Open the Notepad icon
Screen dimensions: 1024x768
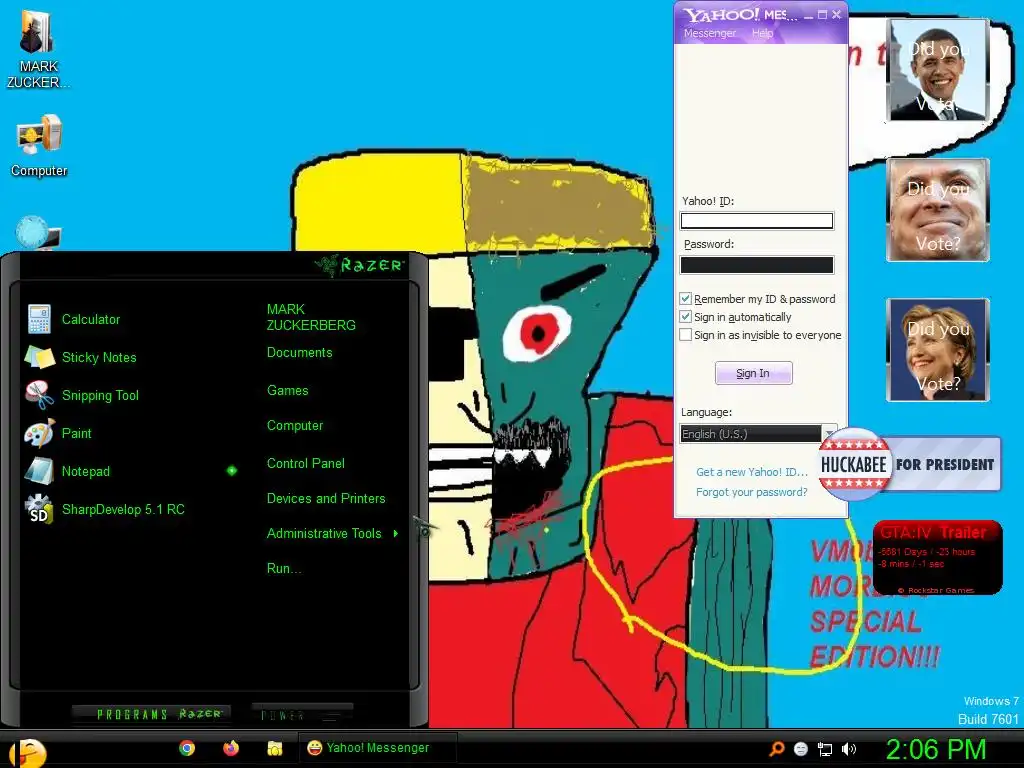coord(39,471)
